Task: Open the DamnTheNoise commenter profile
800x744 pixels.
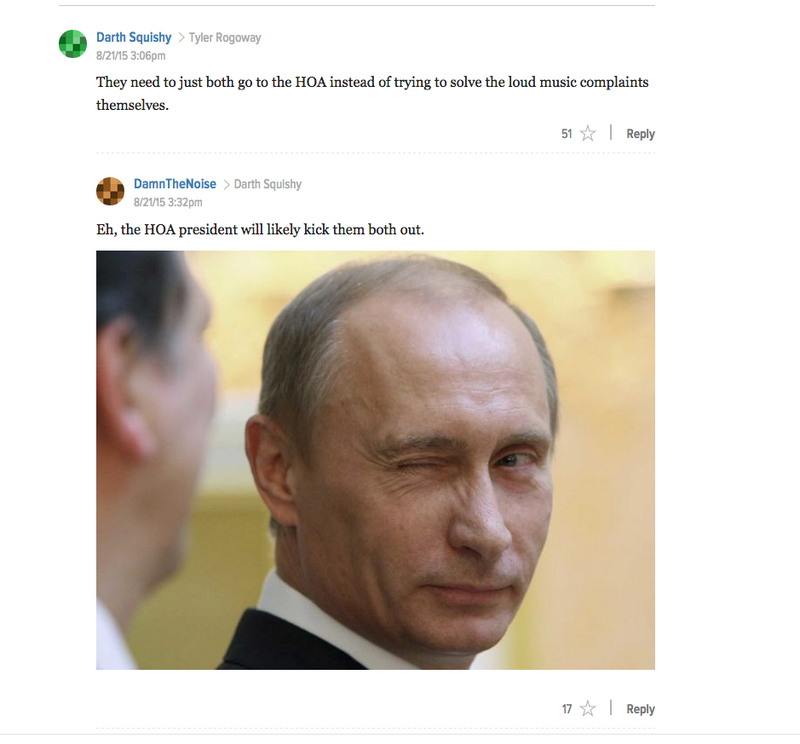Action: coord(175,184)
